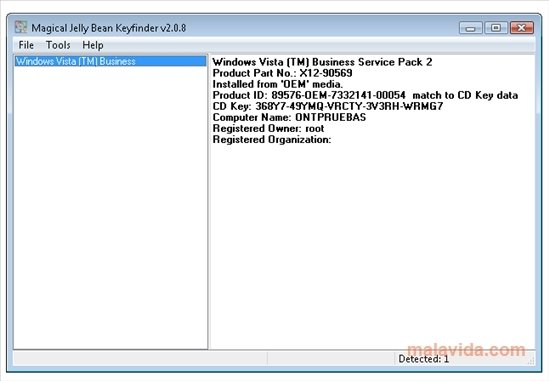Viewport: 549px width, 381px height.
Task: Open the File menu
Action: pos(26,45)
